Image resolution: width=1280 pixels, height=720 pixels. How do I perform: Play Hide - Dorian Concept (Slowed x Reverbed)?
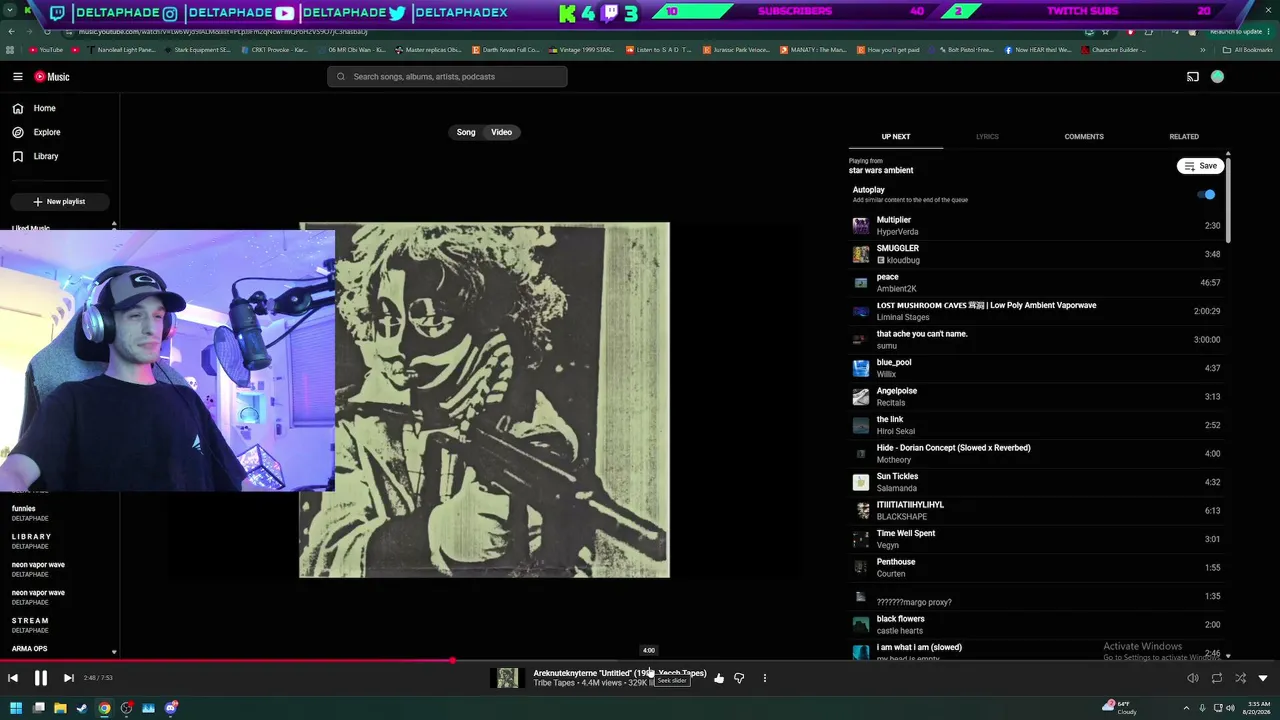(x=1036, y=454)
